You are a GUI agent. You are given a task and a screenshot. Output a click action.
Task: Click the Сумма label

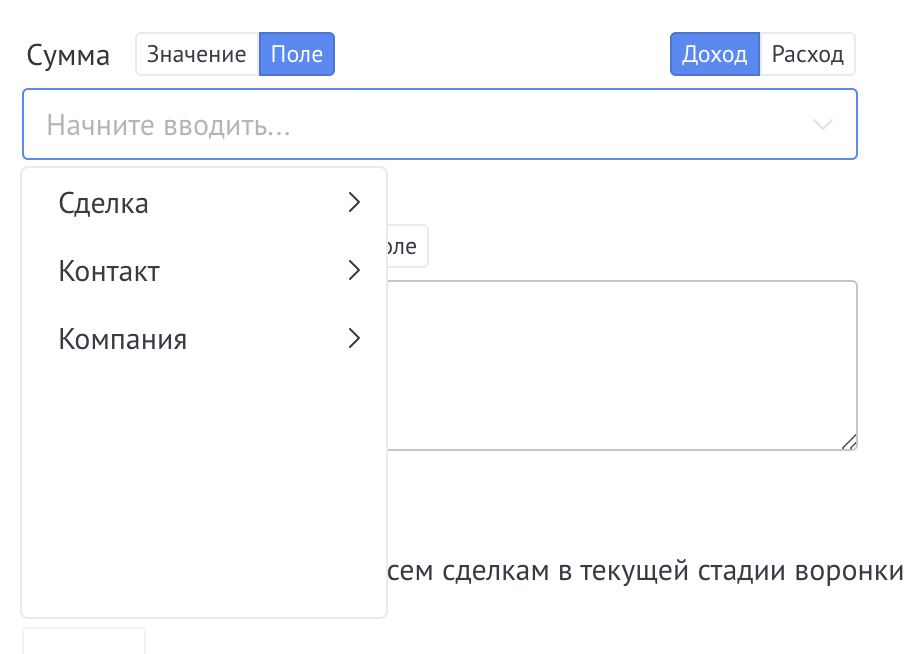coord(68,55)
